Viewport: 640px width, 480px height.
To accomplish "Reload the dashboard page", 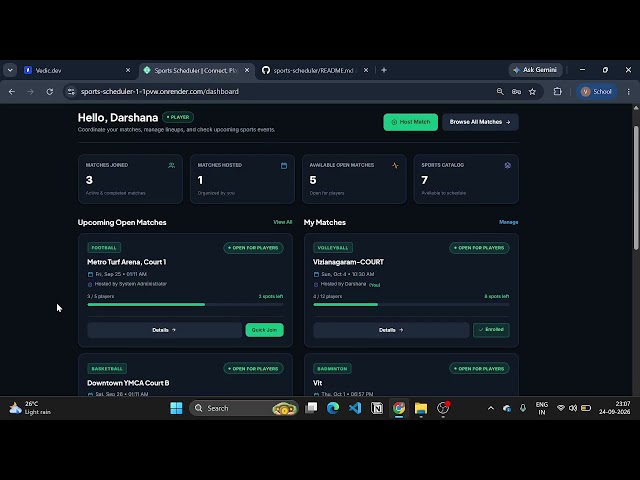I will tap(50, 91).
